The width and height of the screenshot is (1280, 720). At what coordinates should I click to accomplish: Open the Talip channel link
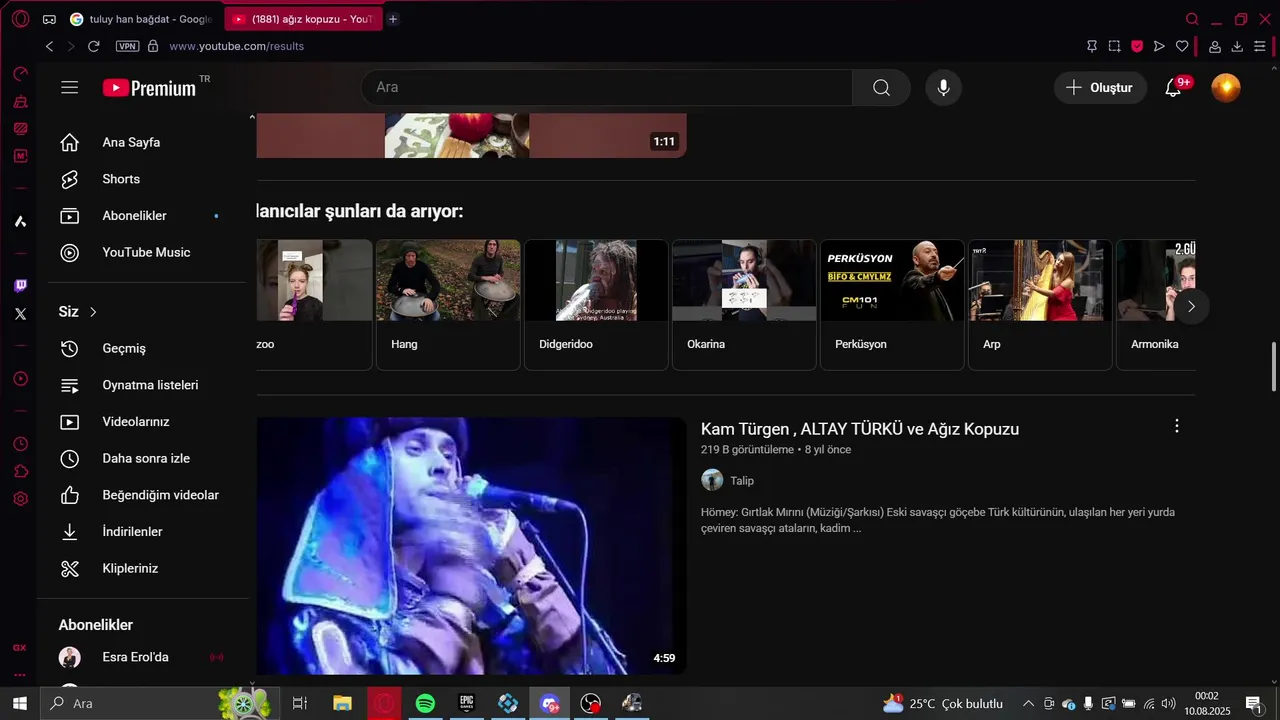pyautogui.click(x=742, y=481)
